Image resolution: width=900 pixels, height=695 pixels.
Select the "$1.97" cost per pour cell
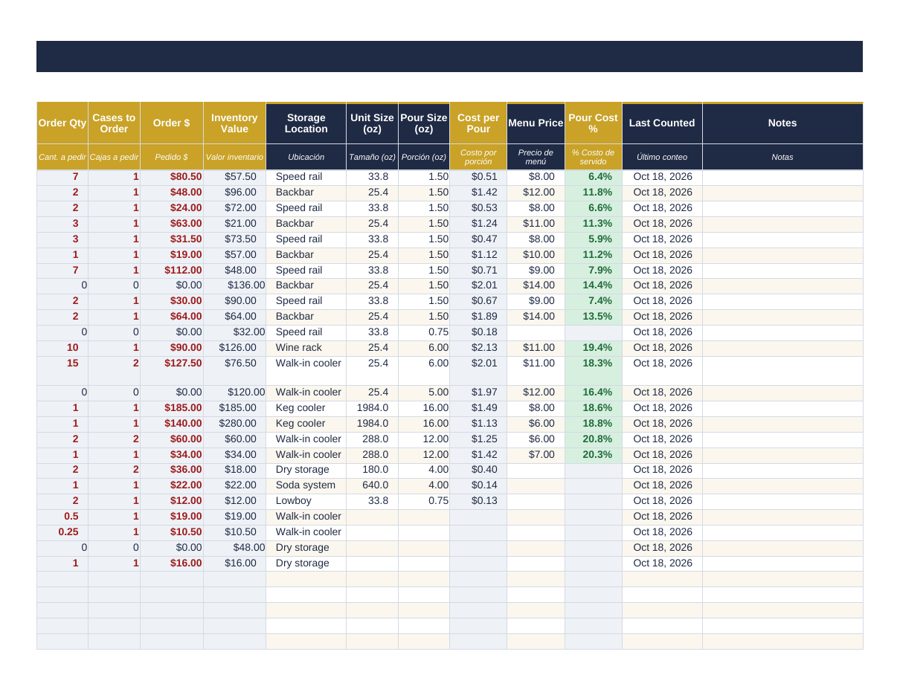[x=478, y=393]
